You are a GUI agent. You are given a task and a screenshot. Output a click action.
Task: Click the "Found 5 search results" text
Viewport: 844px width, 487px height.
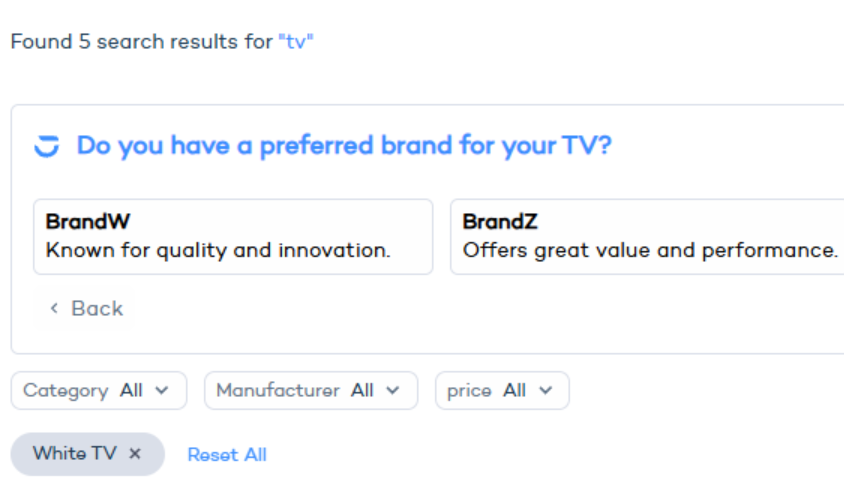tap(140, 42)
